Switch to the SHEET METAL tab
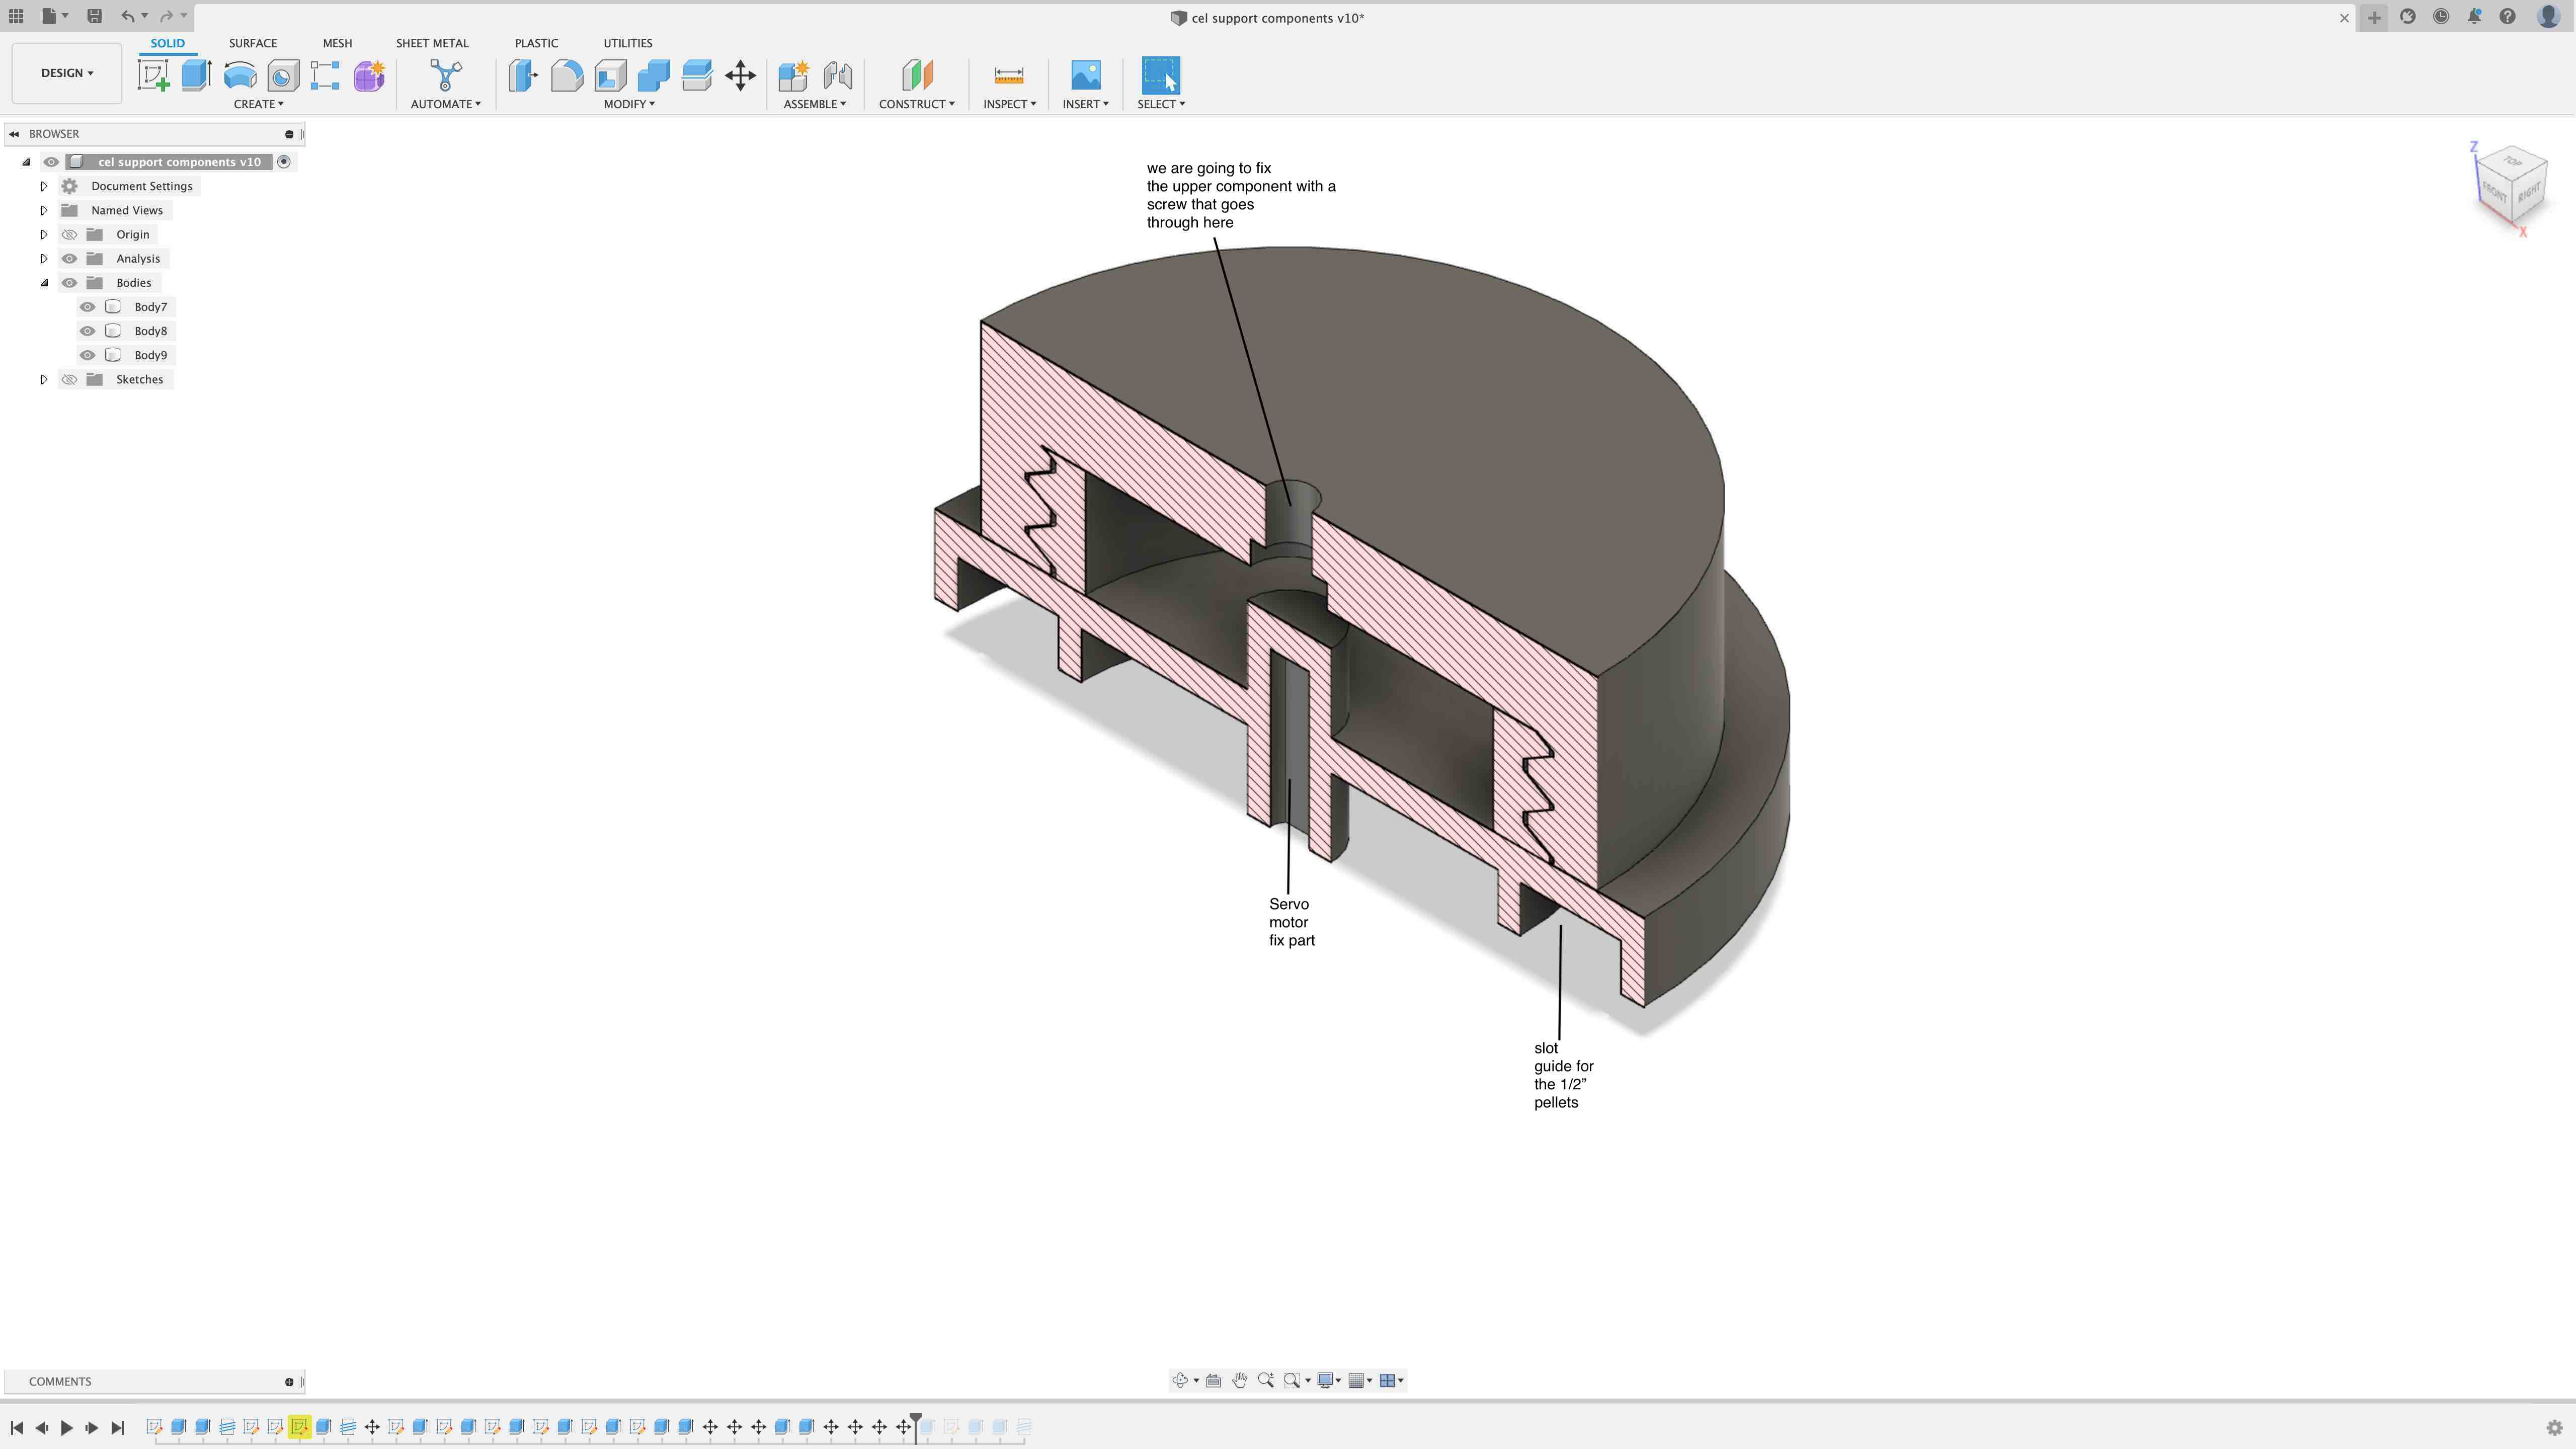 [x=432, y=43]
